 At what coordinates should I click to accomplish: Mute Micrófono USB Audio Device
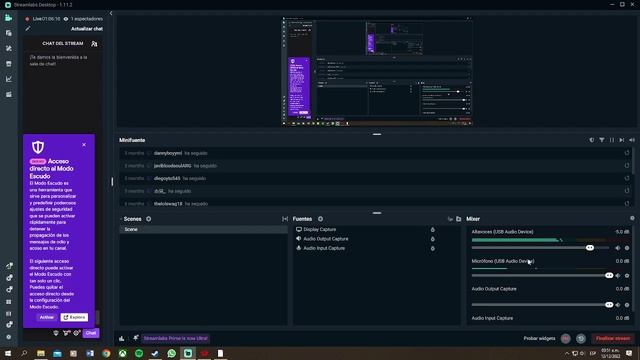tap(618, 276)
